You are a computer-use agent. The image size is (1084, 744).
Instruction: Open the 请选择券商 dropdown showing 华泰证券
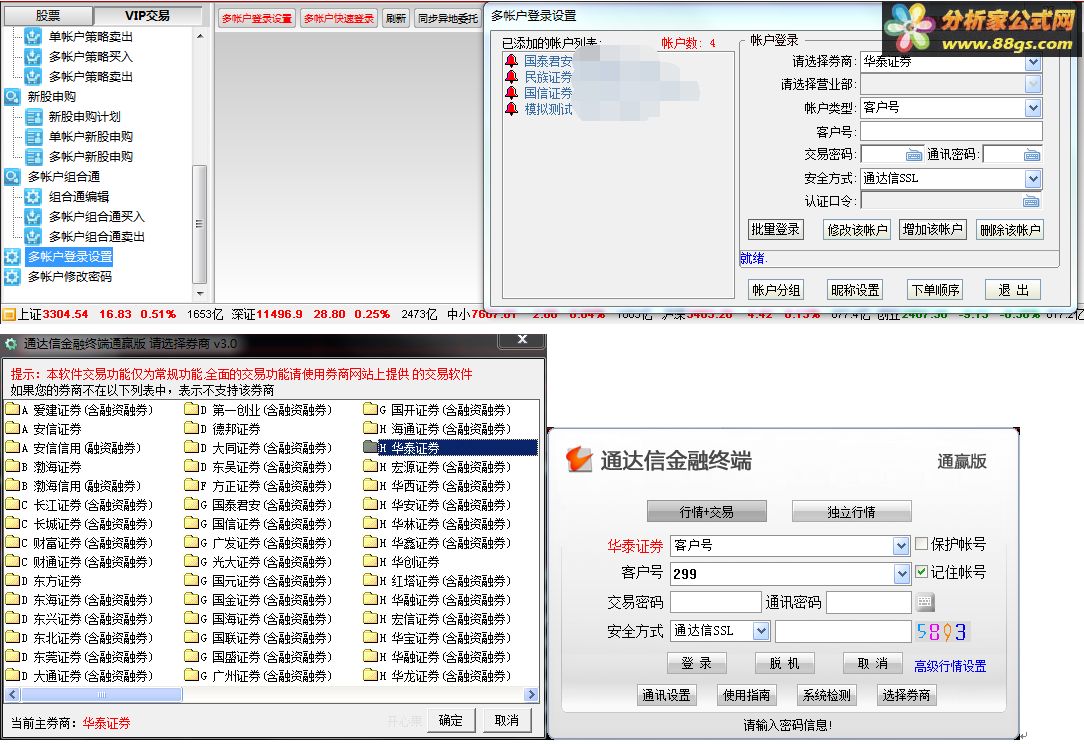pyautogui.click(x=1033, y=63)
